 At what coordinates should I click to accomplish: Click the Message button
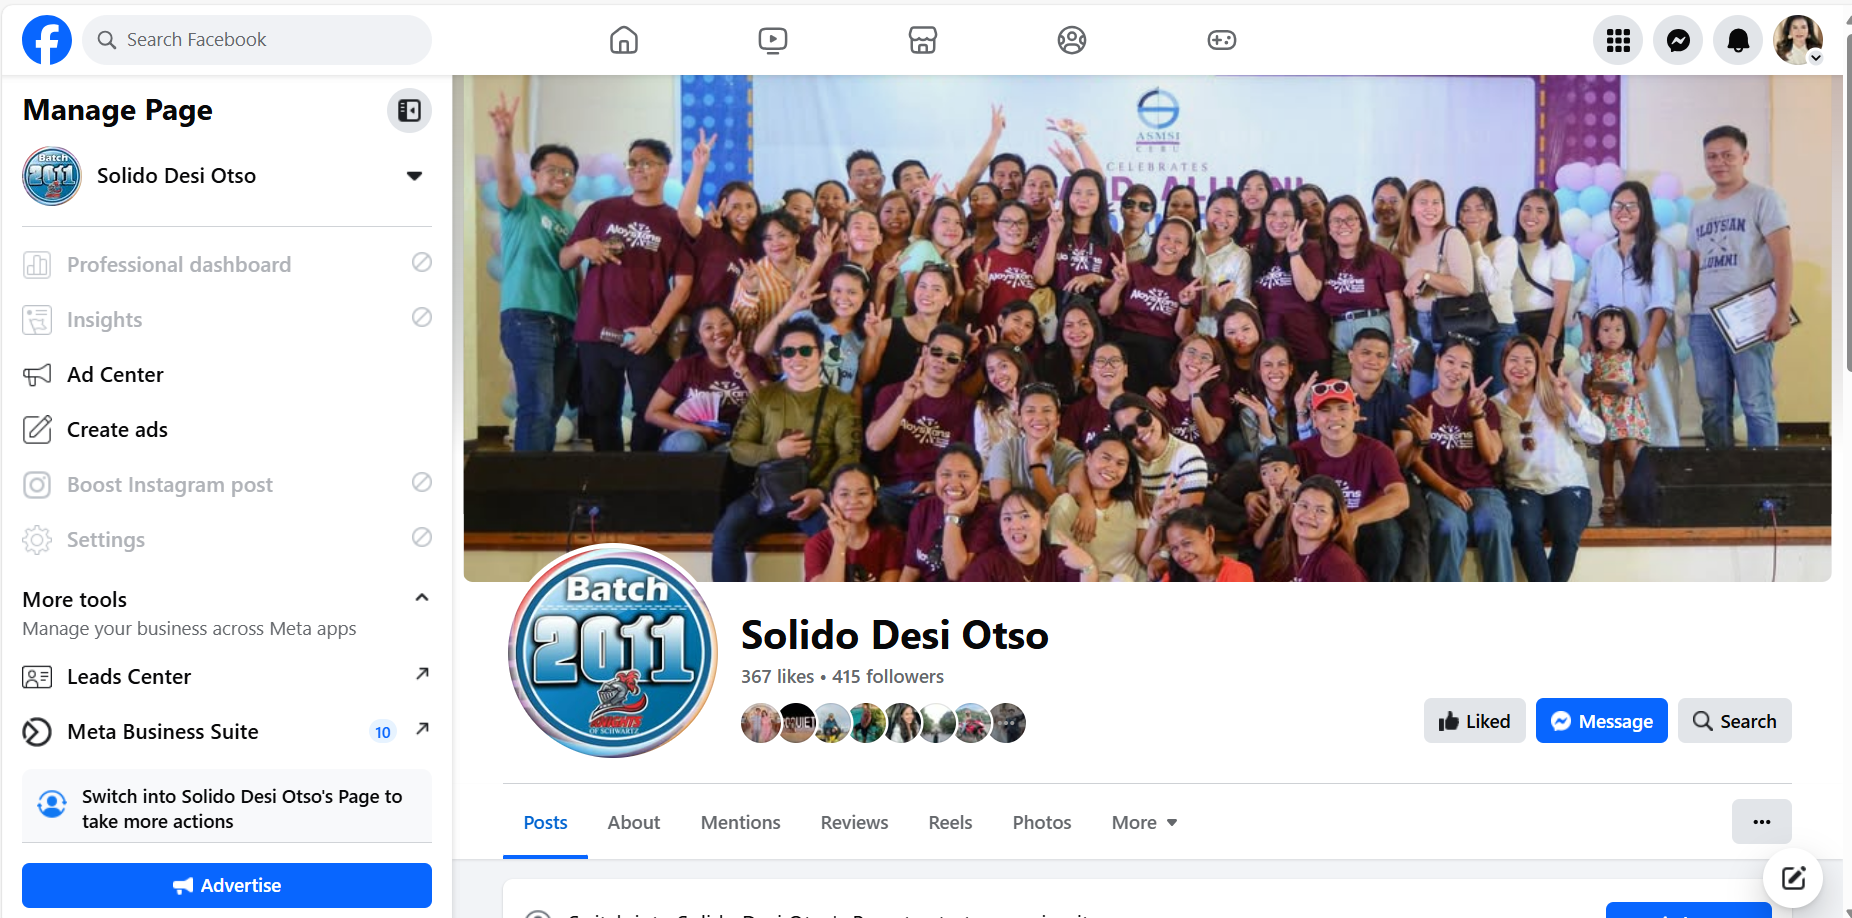tap(1602, 721)
